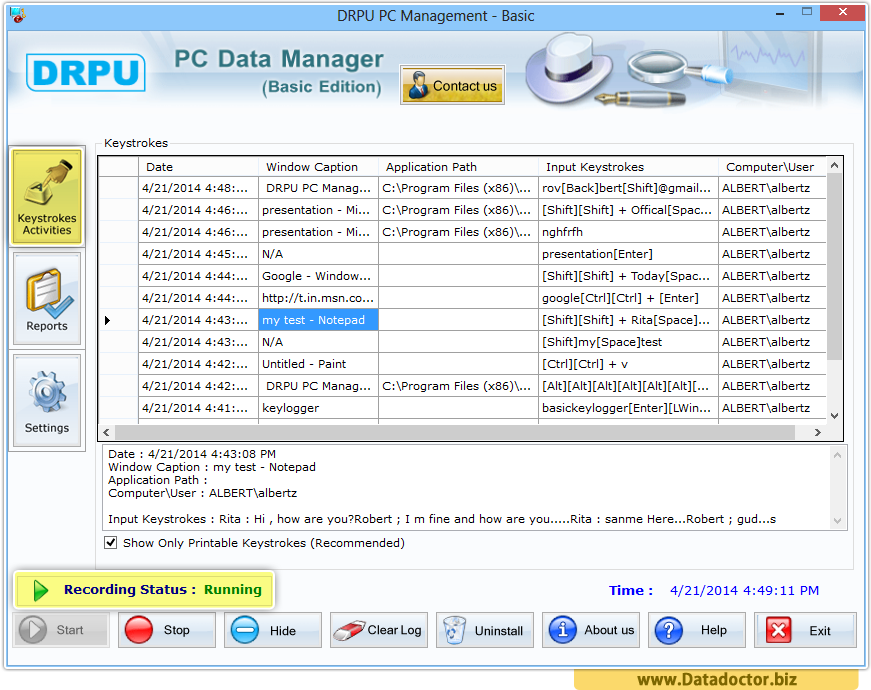Select the '[Shift]my[Space]test' keystrokes cell
Screen dimensions: 871x690
pos(628,342)
